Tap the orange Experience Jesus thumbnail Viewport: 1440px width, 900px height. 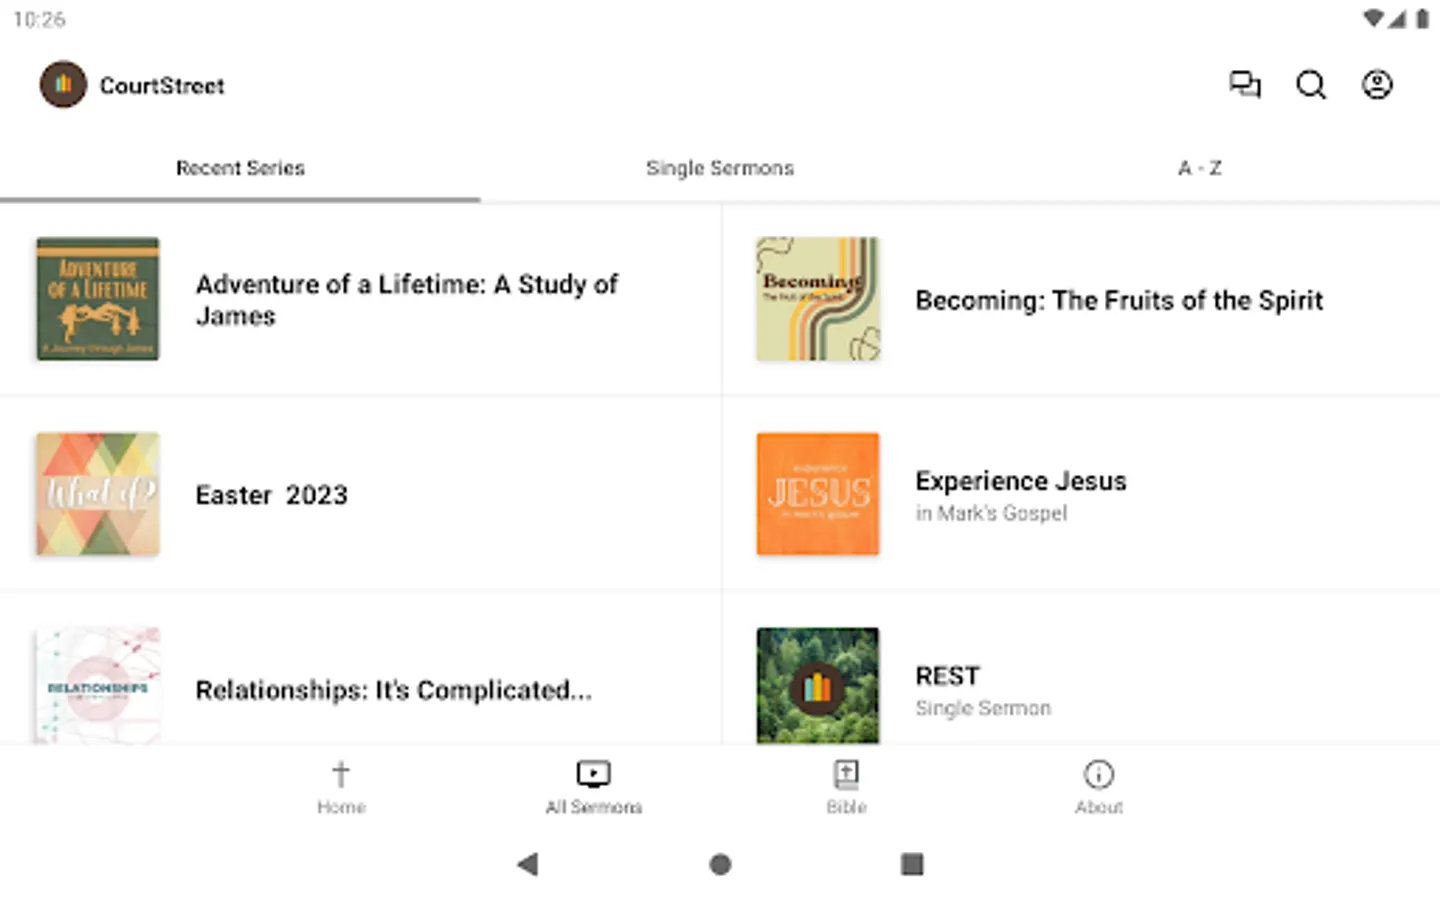tap(818, 494)
